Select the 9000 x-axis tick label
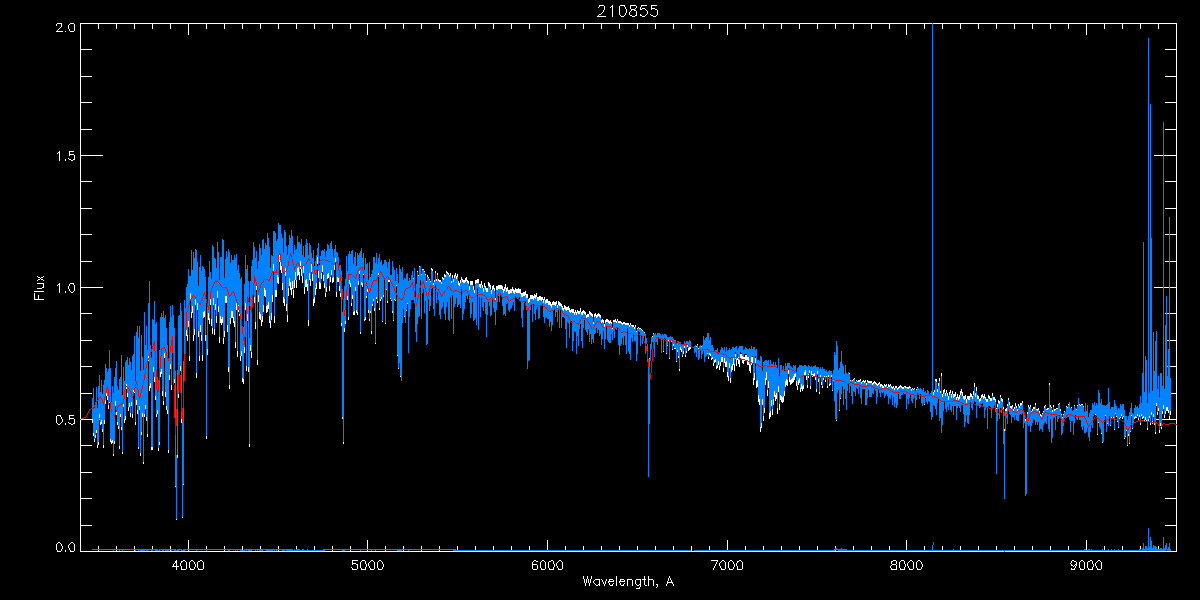The width and height of the screenshot is (1200, 600). [x=1087, y=566]
